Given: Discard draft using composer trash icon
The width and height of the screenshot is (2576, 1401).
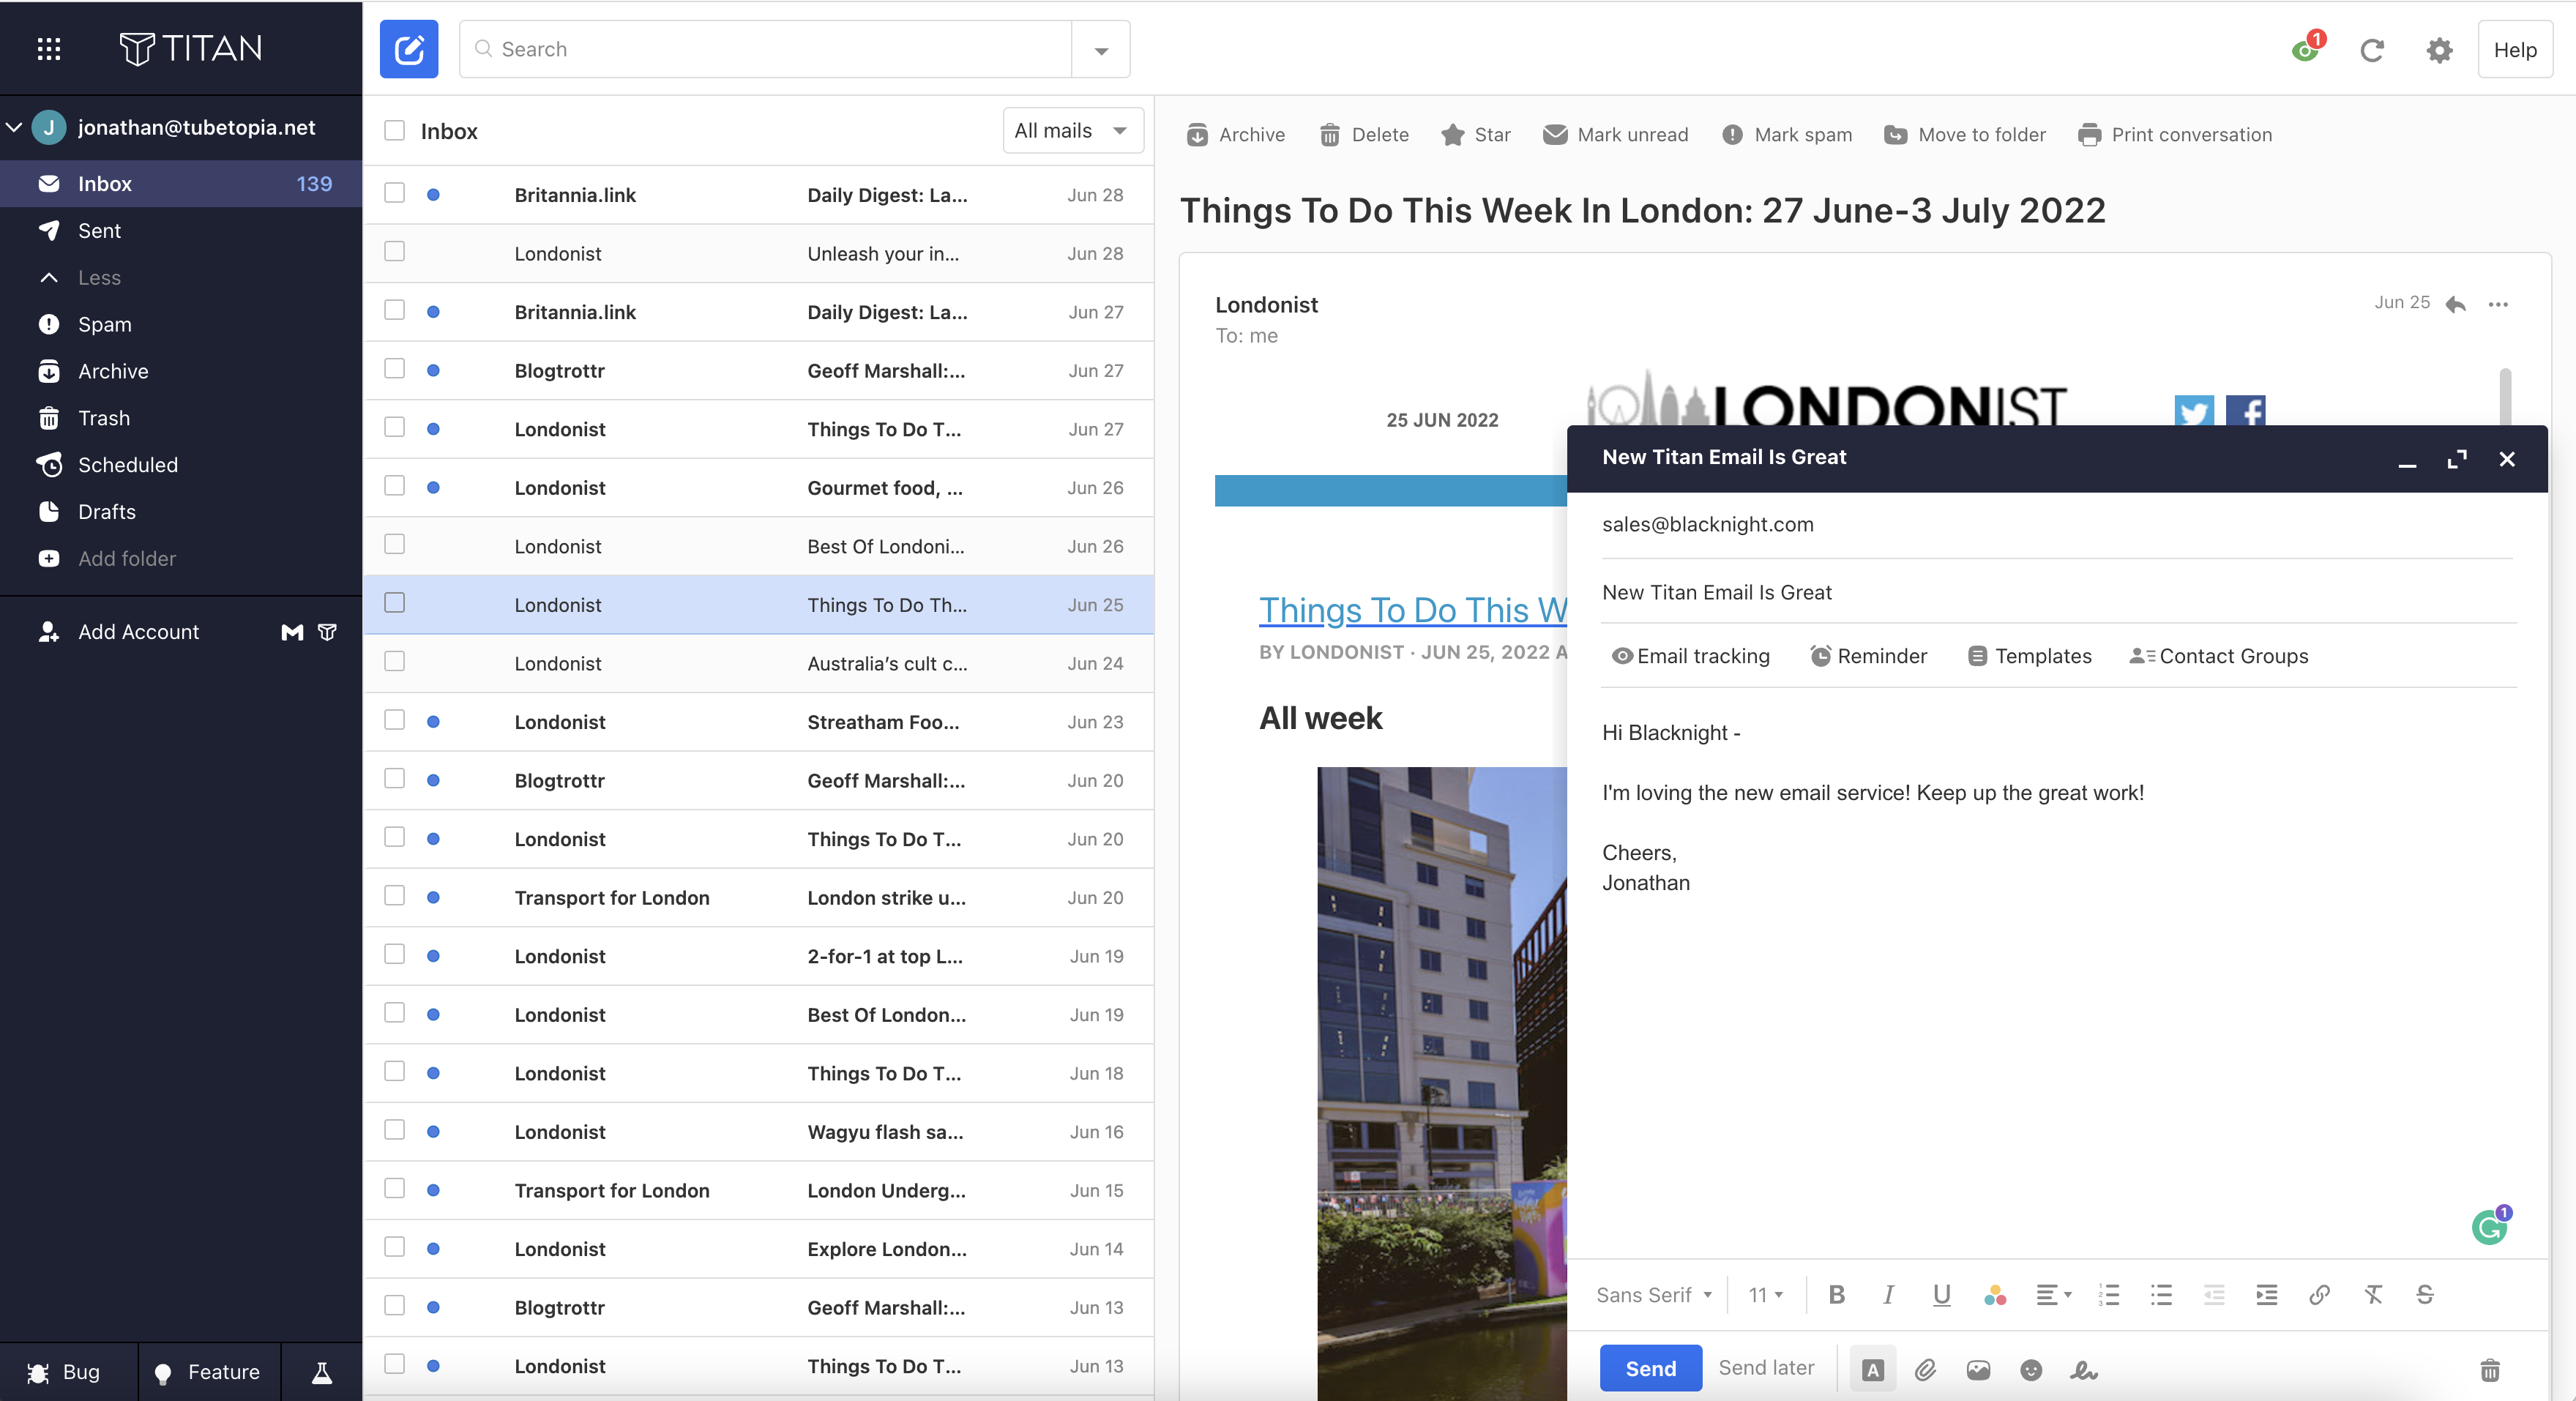Looking at the screenshot, I should (2490, 1370).
